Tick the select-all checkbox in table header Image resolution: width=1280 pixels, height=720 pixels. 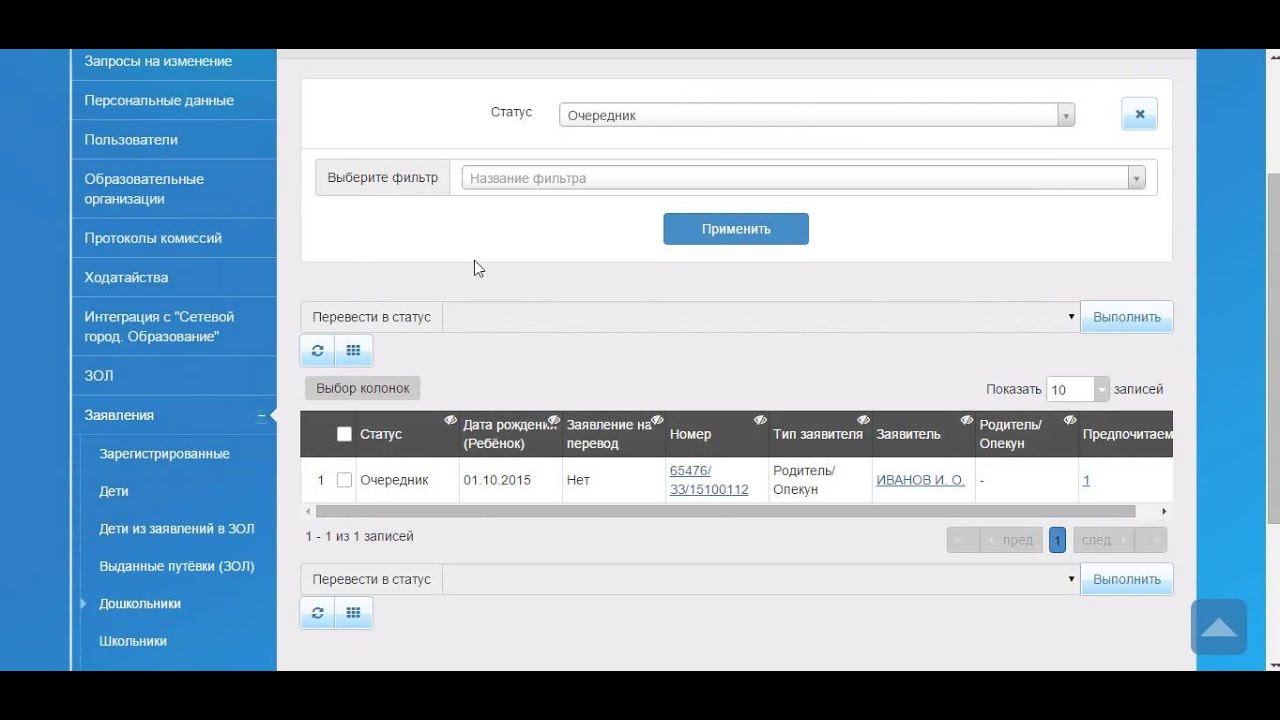coord(344,434)
